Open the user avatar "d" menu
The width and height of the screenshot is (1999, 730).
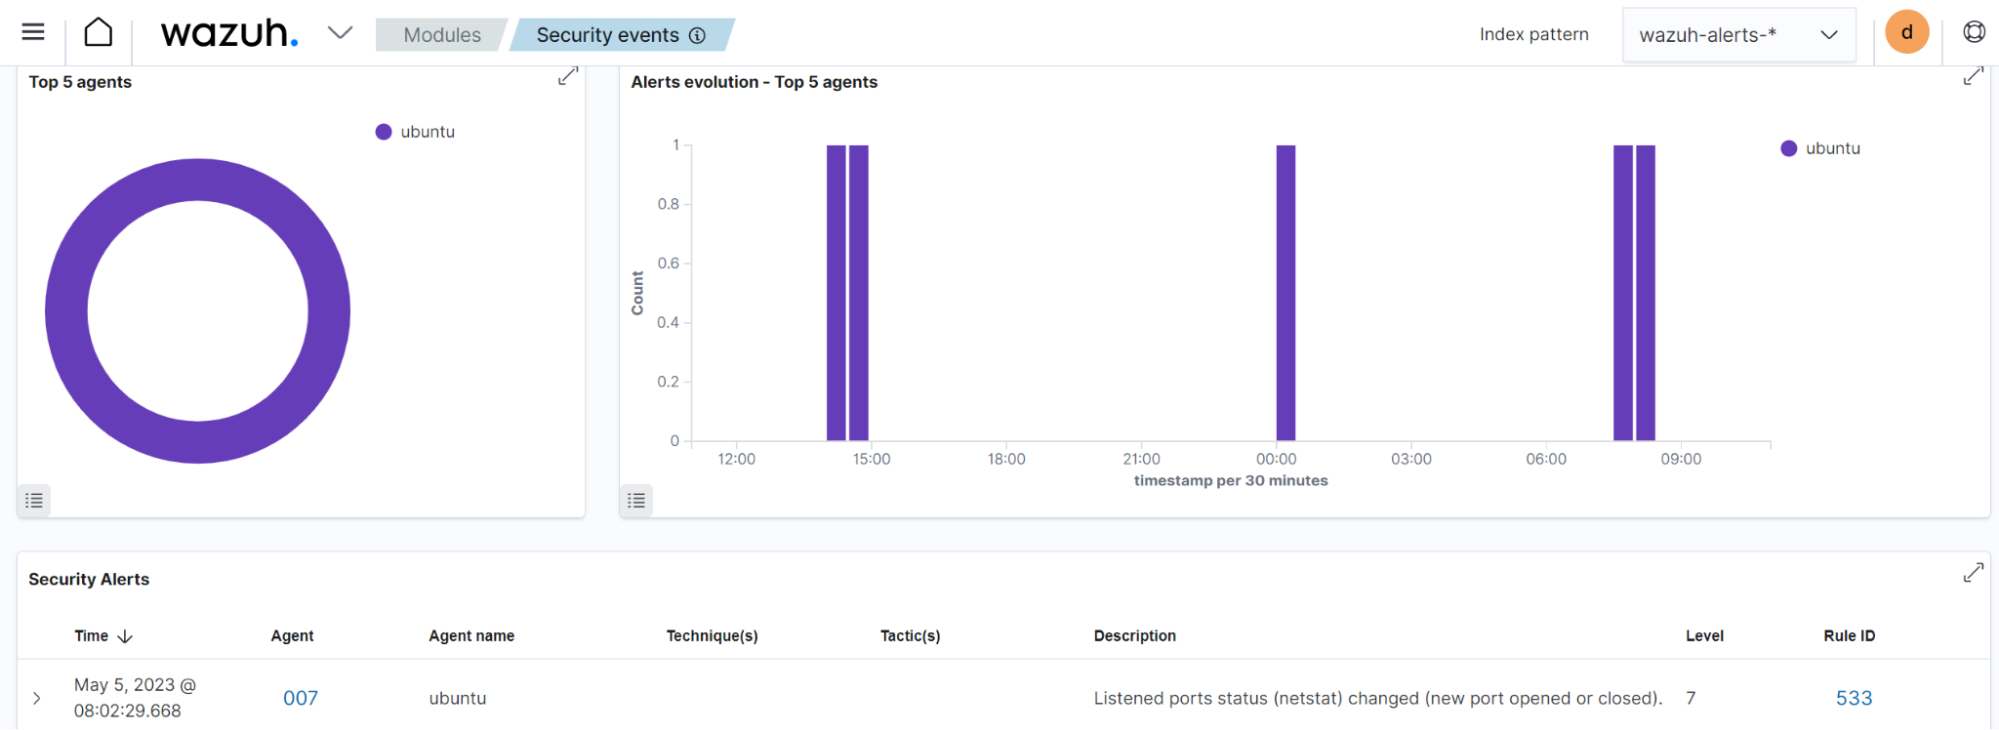pos(1907,32)
